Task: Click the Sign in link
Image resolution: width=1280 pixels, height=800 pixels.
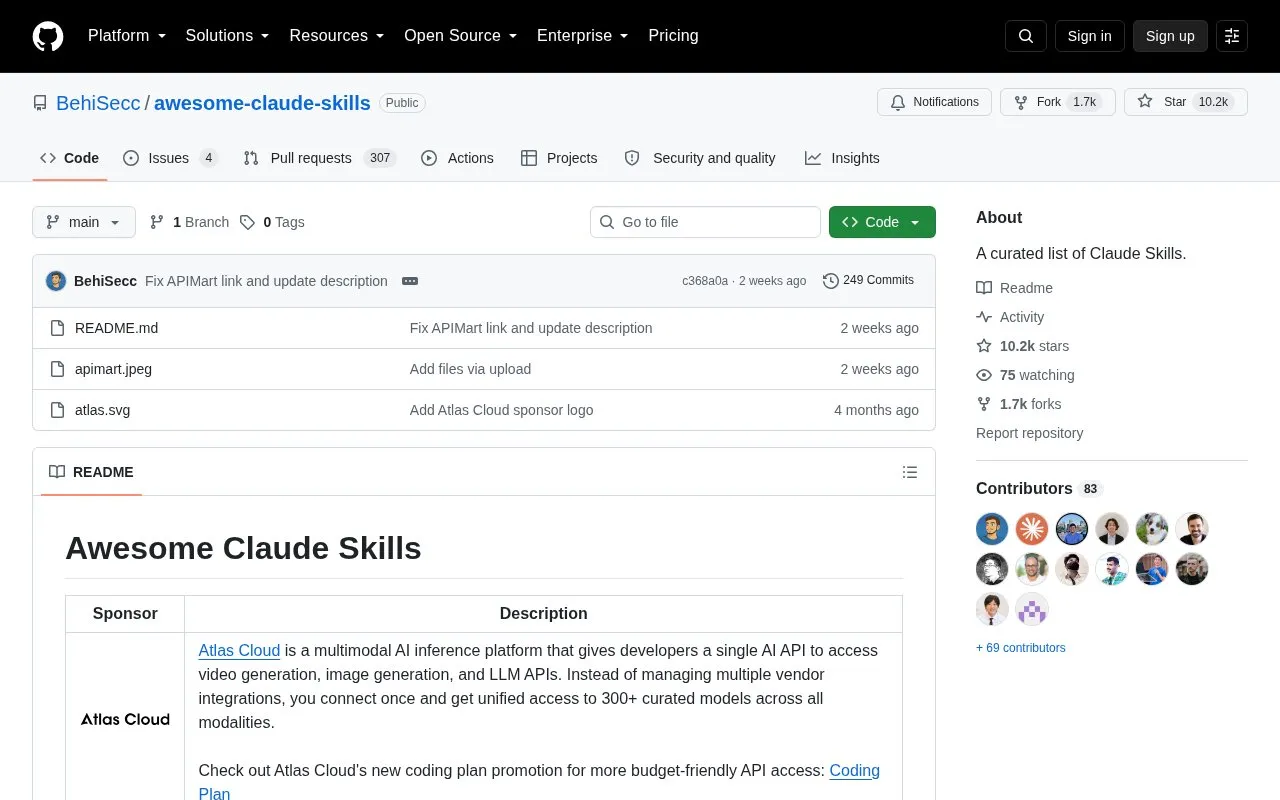Action: coord(1089,36)
